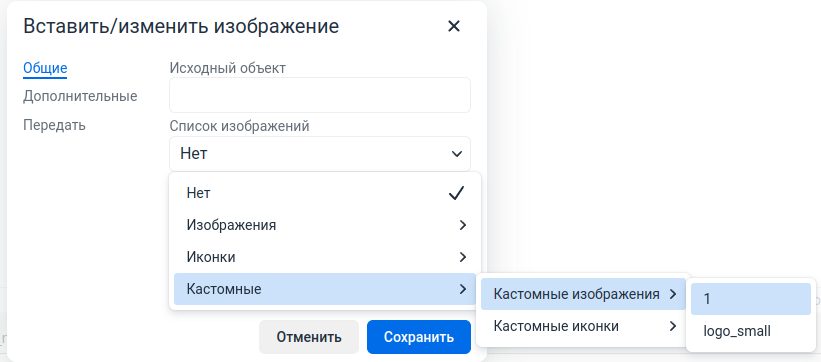Click the checkmark icon next to Нет
The image size is (821, 362).
point(457,193)
